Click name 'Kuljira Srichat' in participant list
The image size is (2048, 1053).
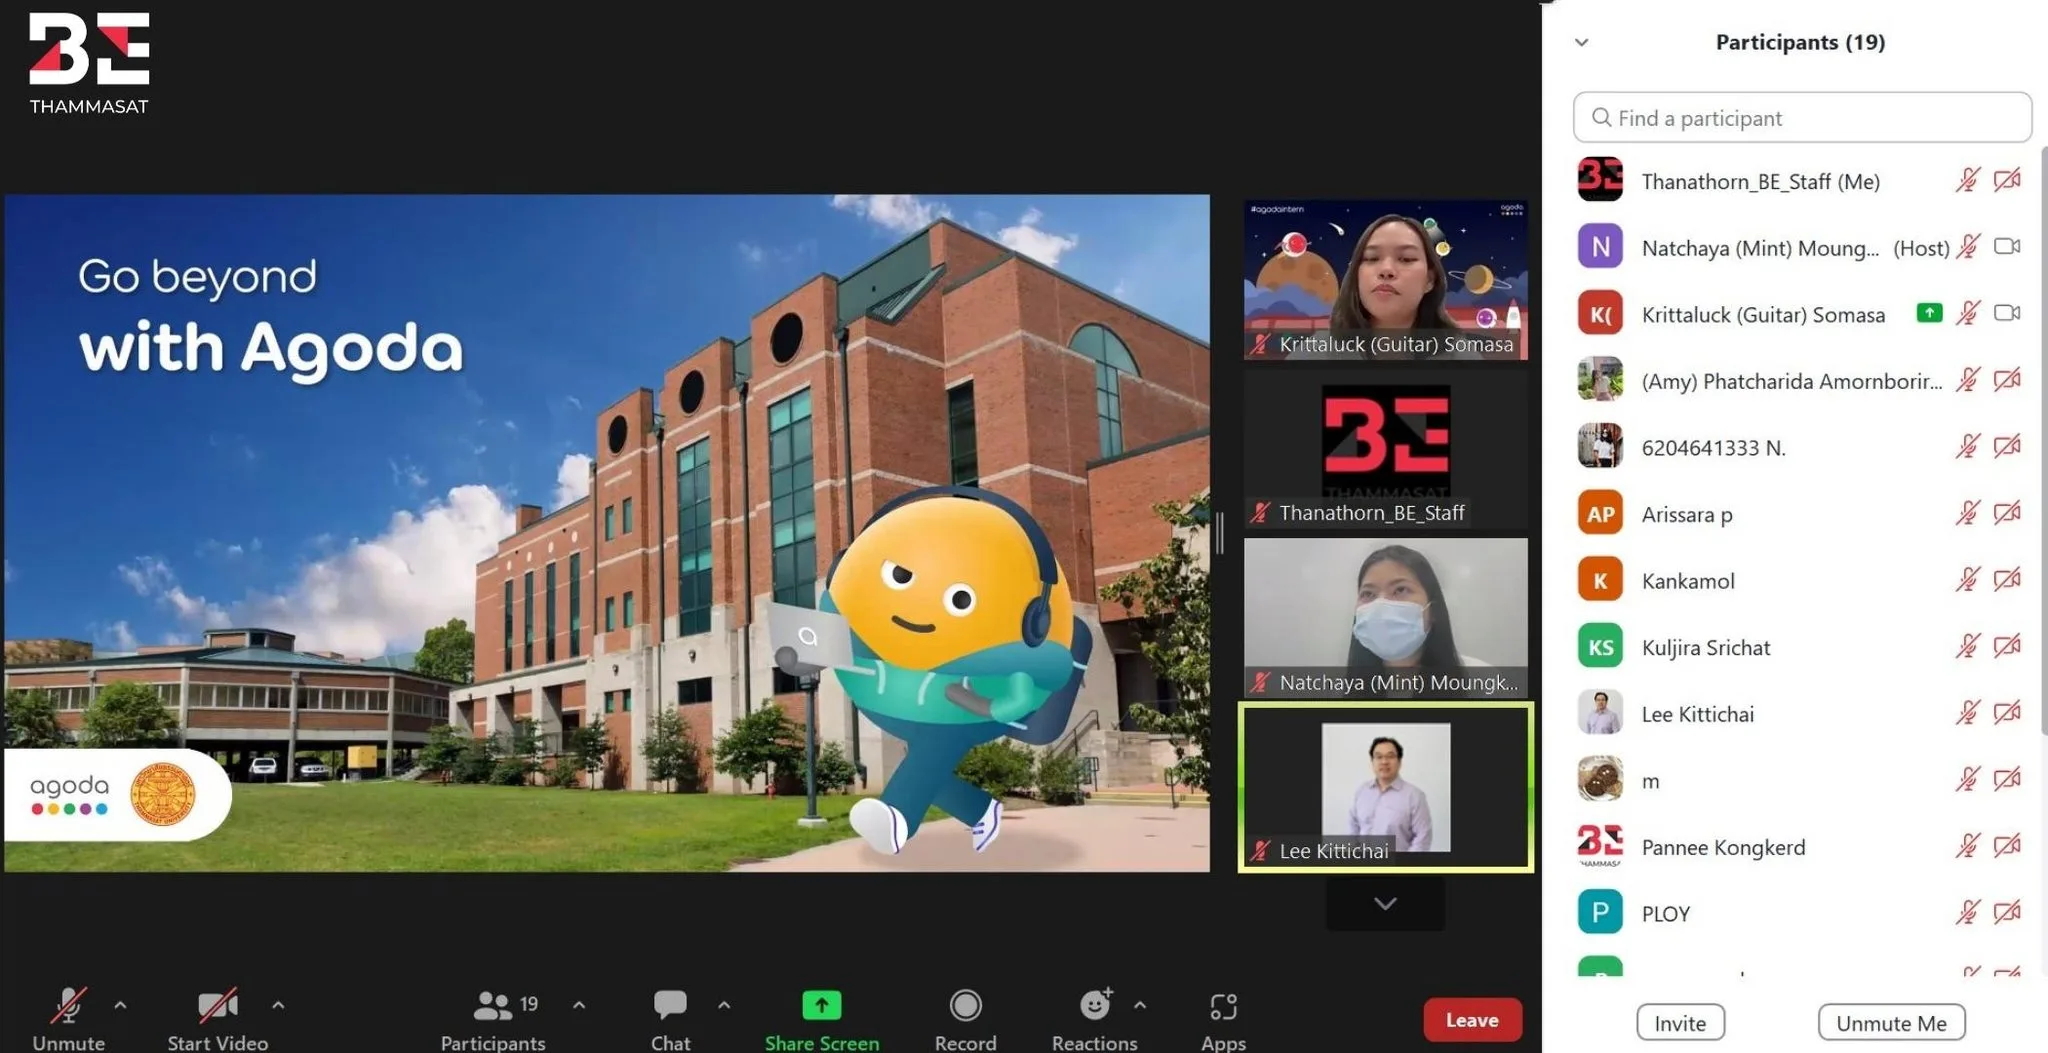(x=1706, y=647)
